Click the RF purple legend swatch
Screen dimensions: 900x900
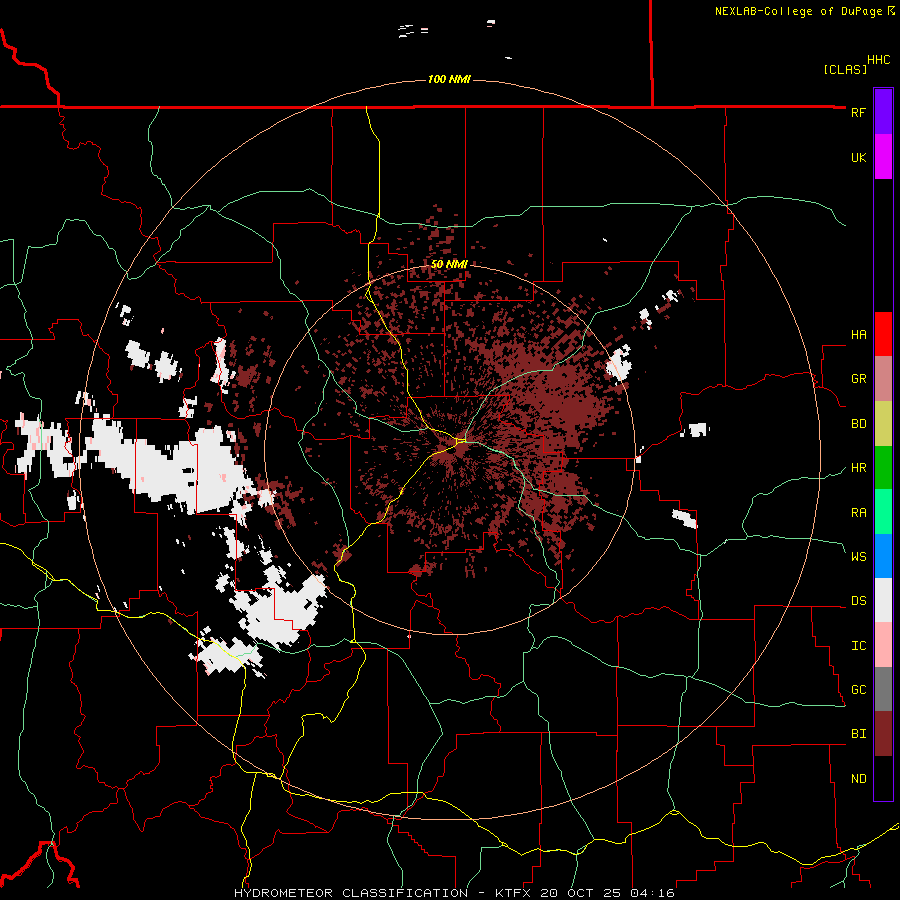click(883, 112)
